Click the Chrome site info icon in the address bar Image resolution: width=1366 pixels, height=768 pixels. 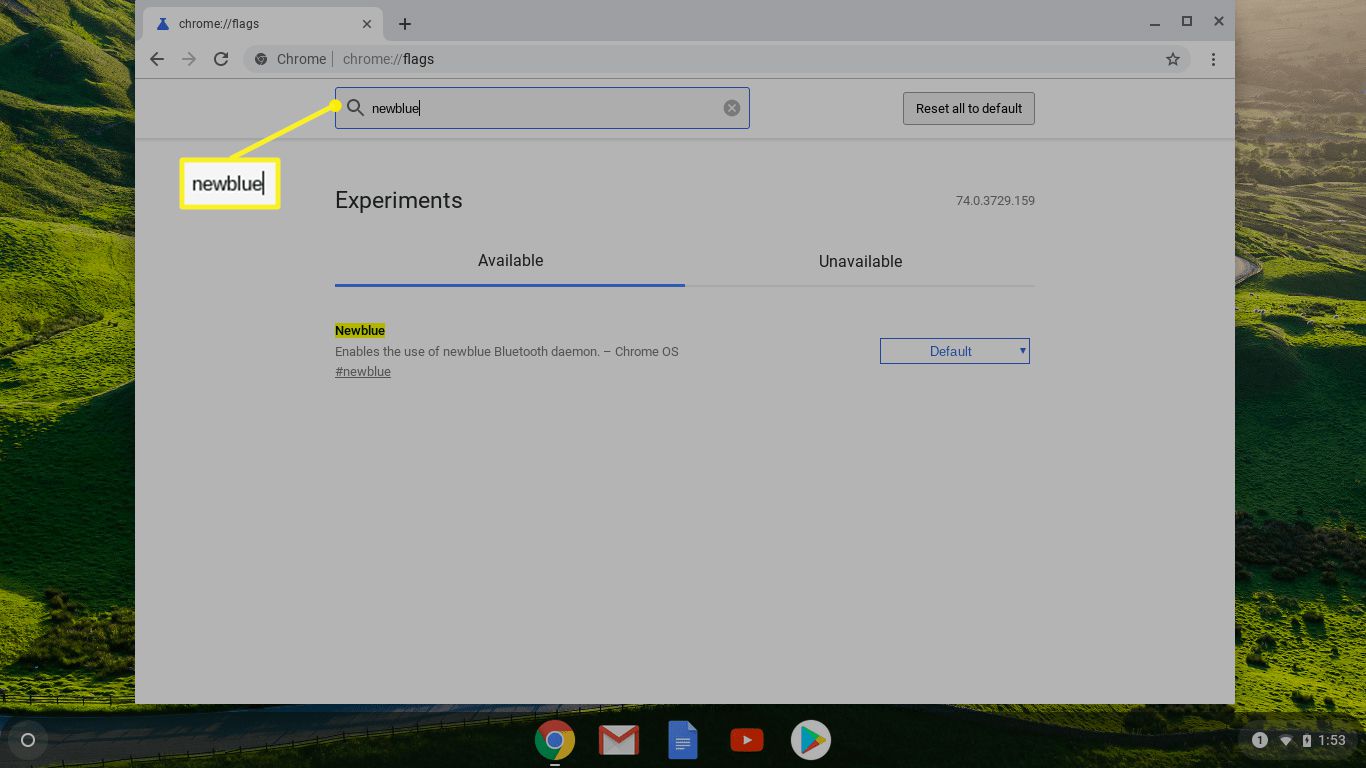click(261, 59)
